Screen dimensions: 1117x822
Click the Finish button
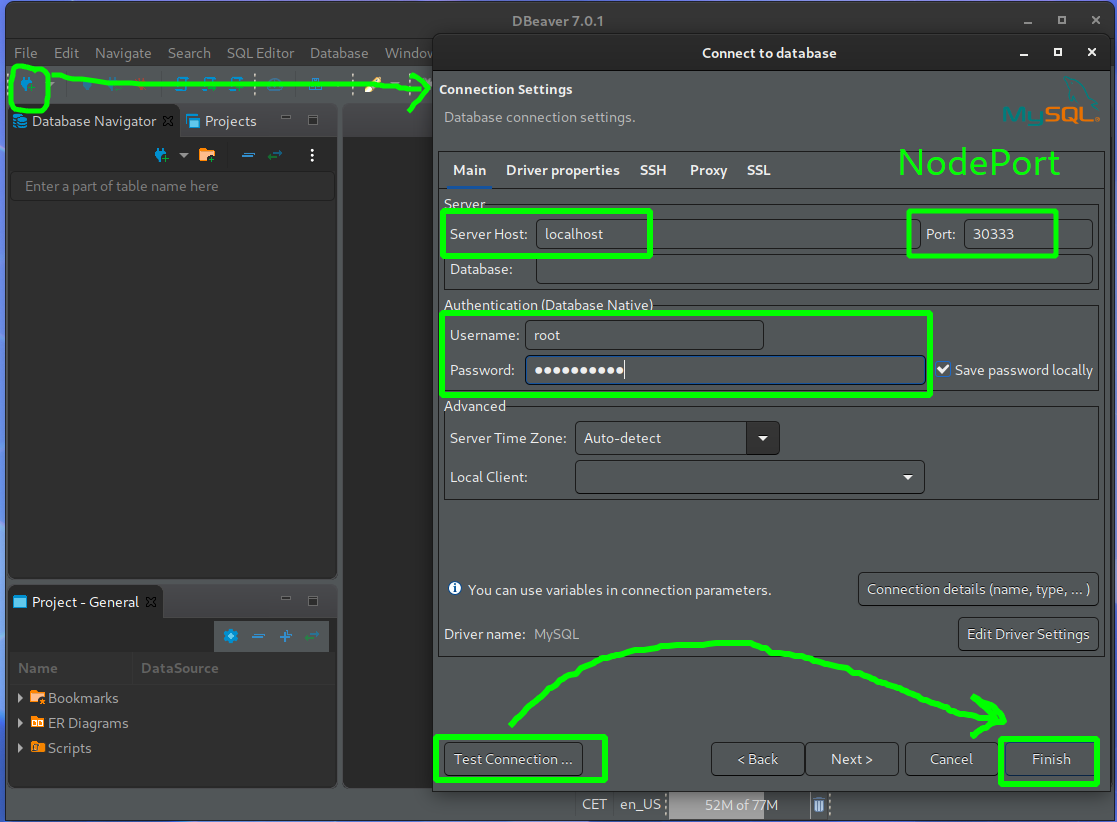pos(1051,759)
